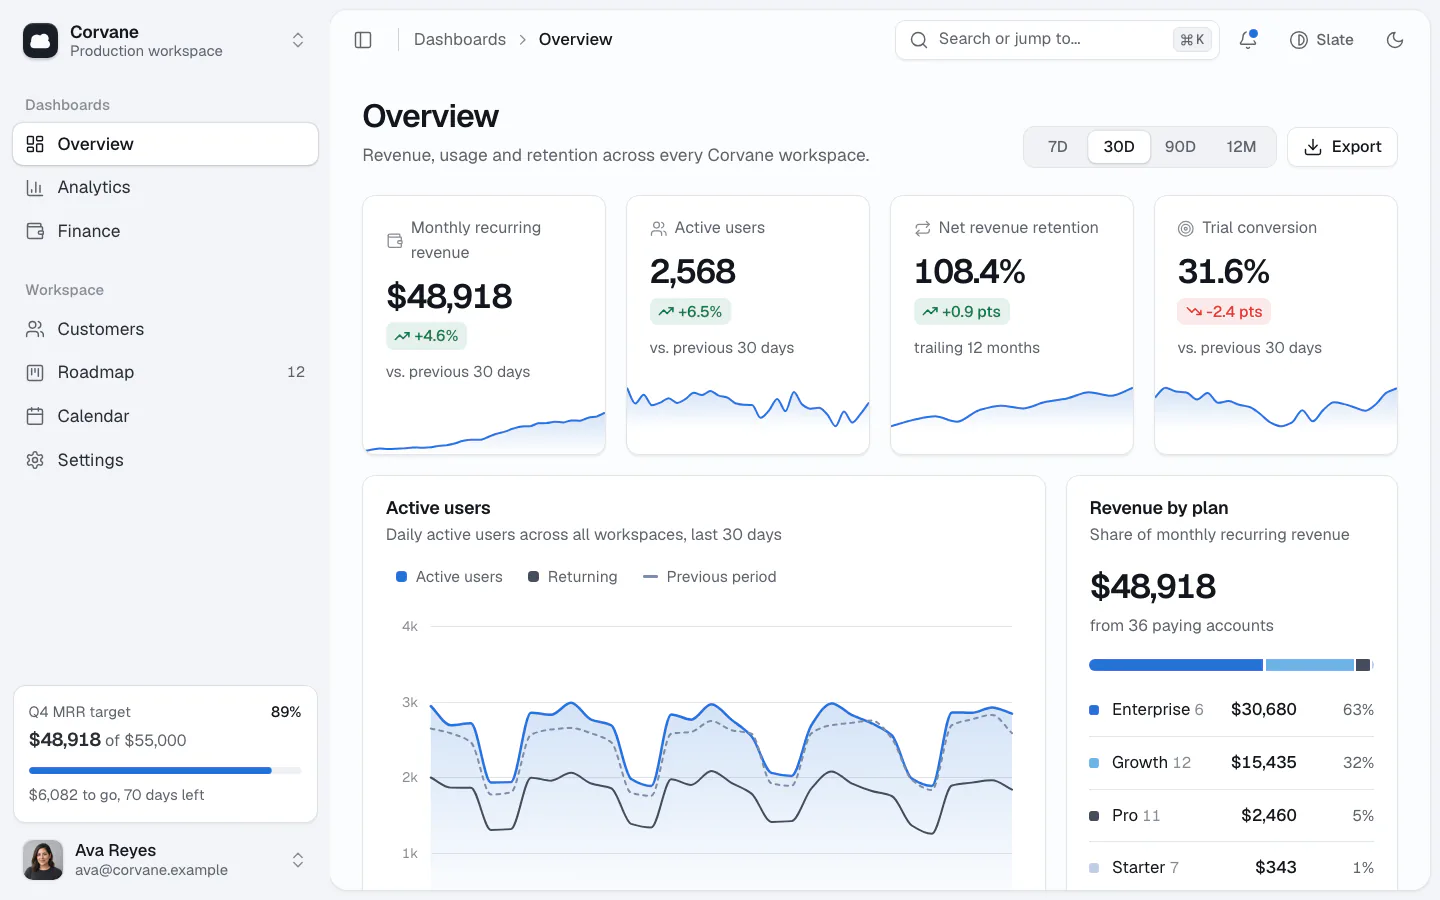Screen dimensions: 1440x900
Task: Click the Settings gear icon
Action: click(35, 460)
